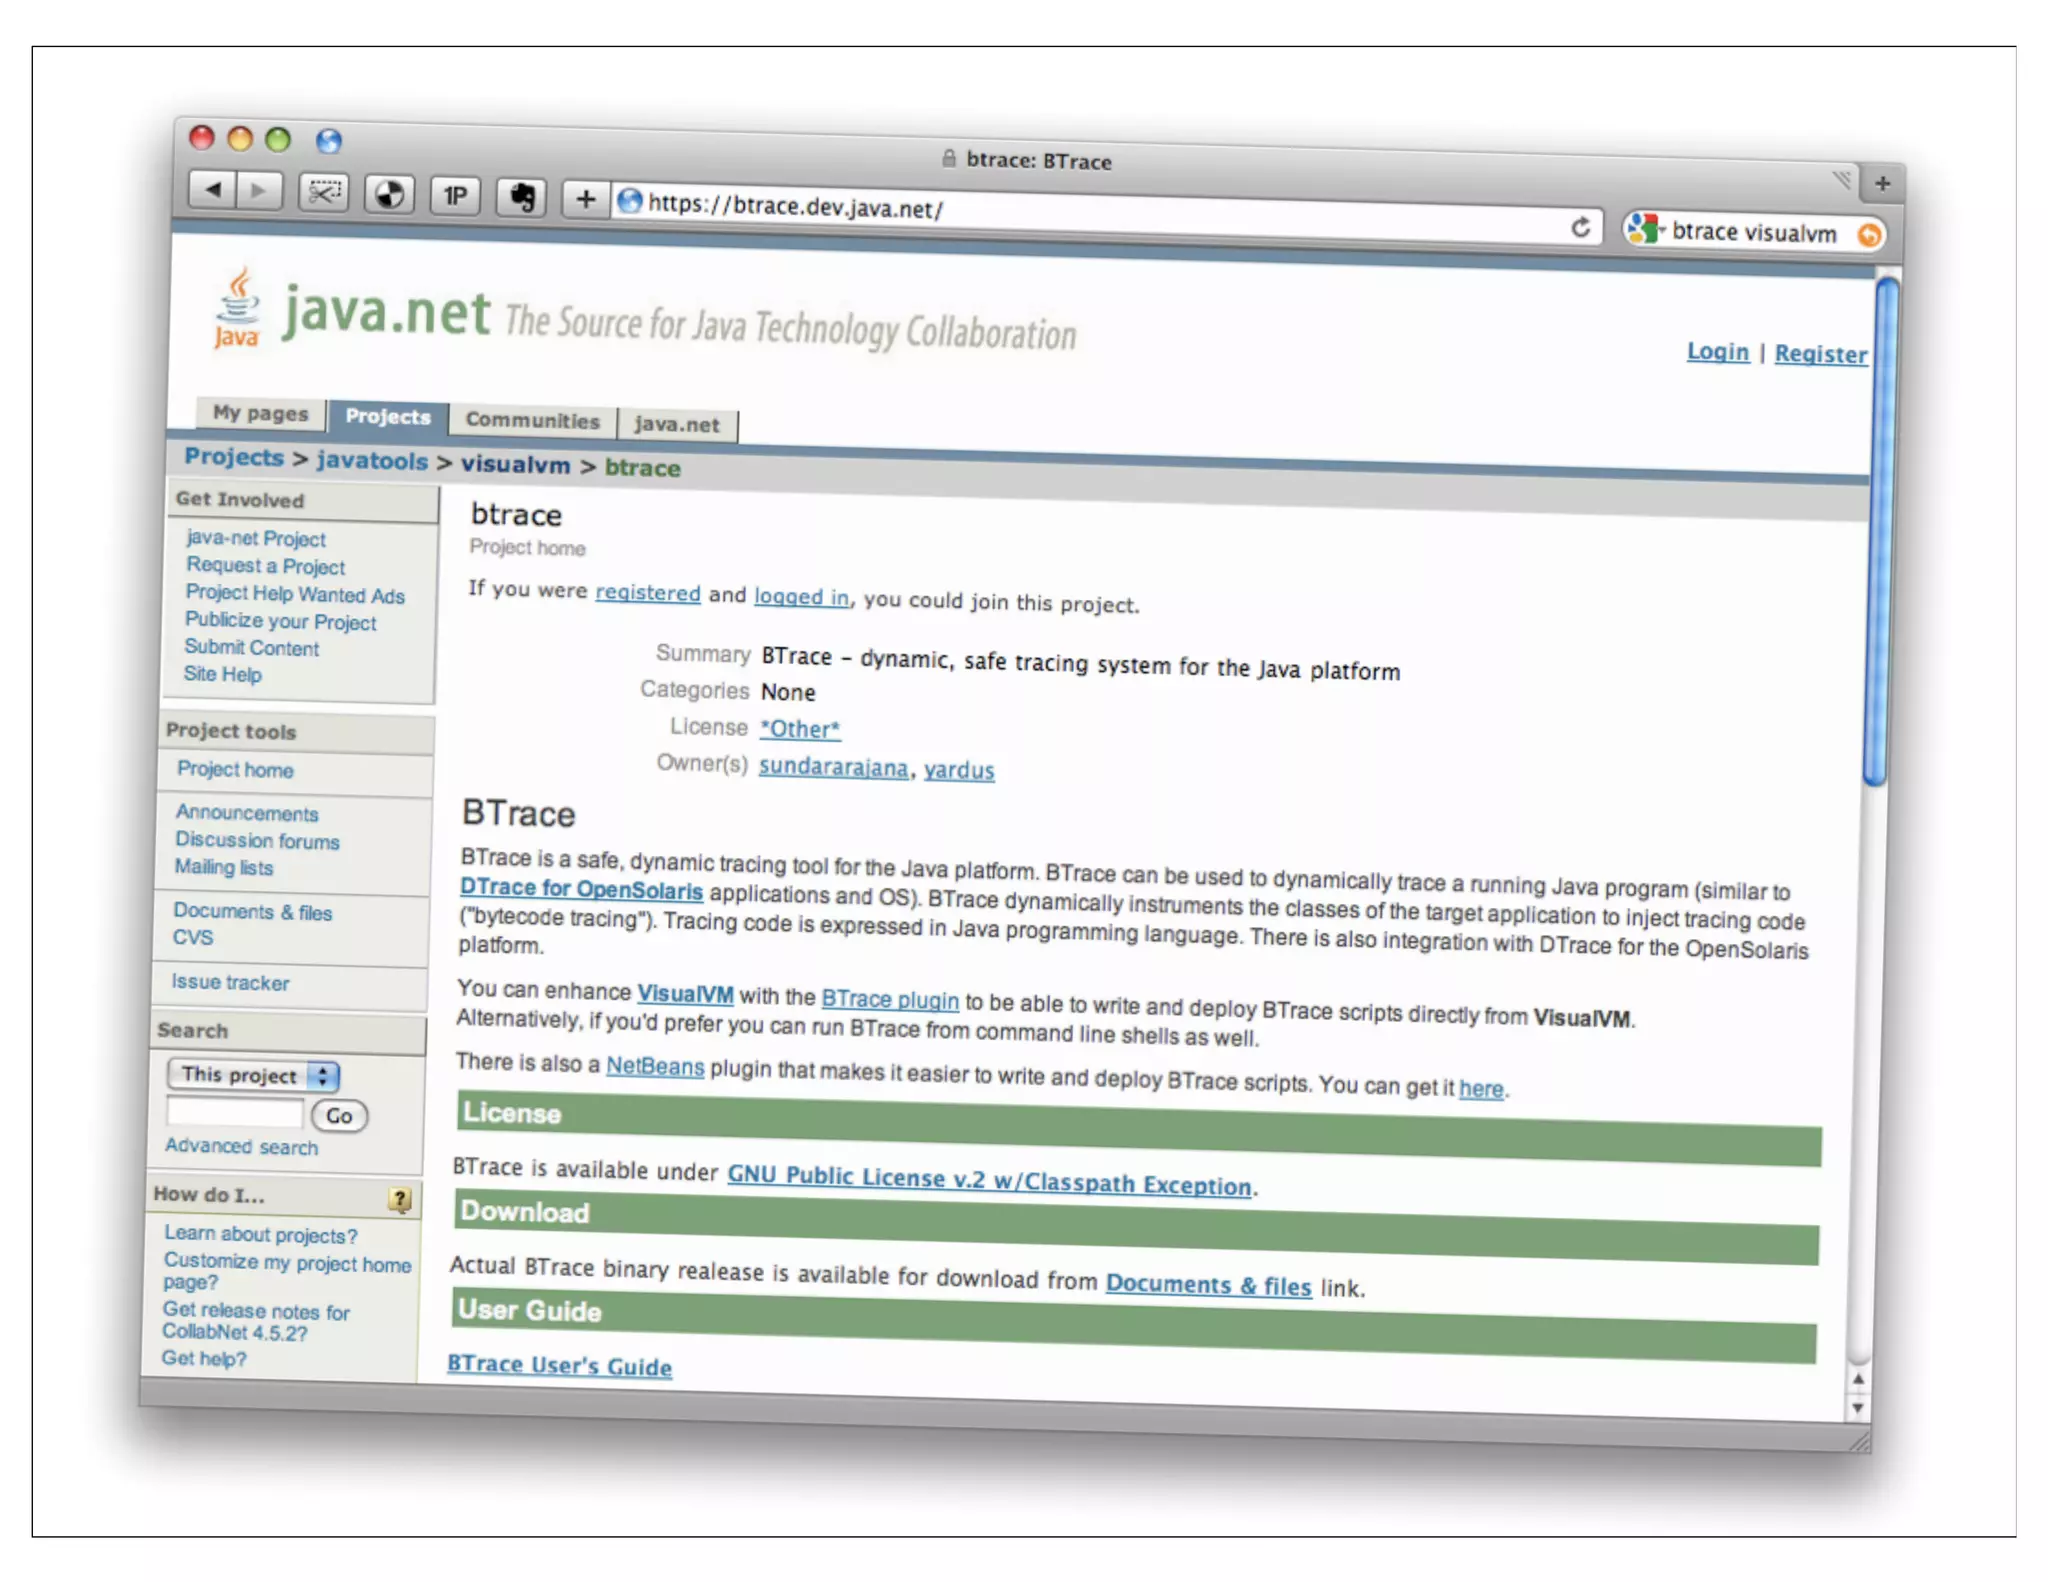Click the javatools breadcrumb link
Viewport: 2048px width, 1582px height.
click(372, 460)
